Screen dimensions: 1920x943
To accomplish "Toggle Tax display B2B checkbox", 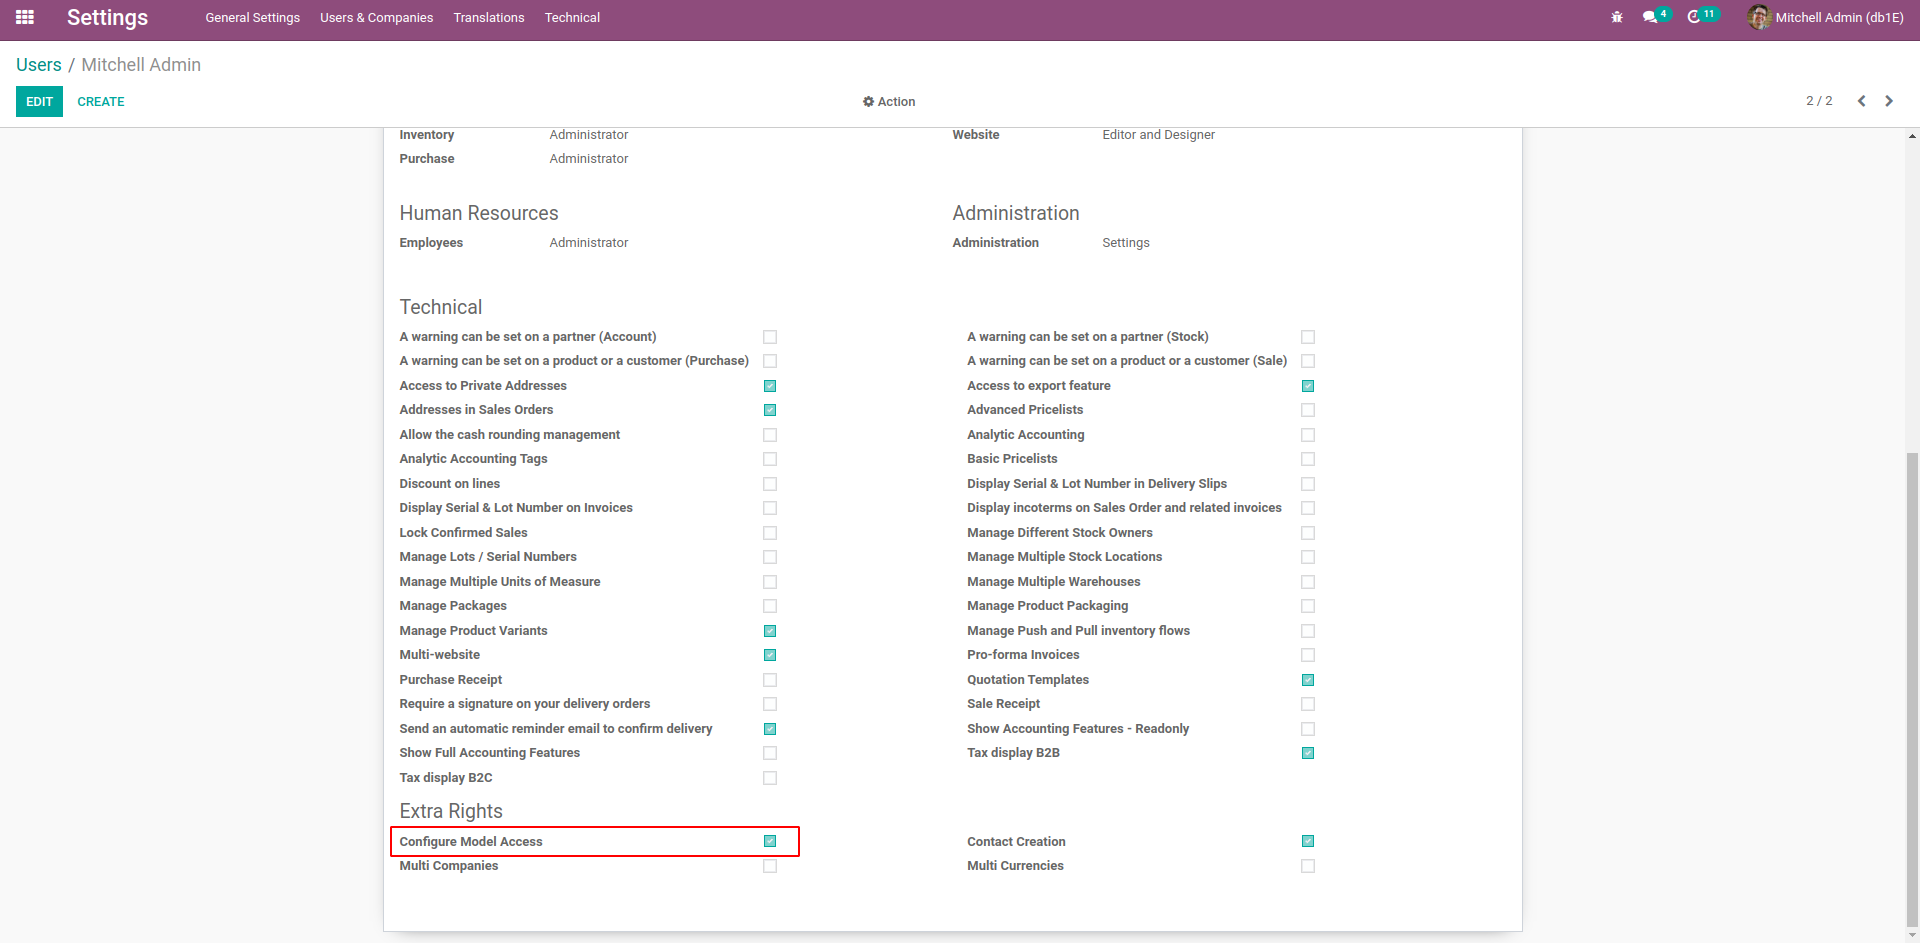I will (x=1308, y=753).
